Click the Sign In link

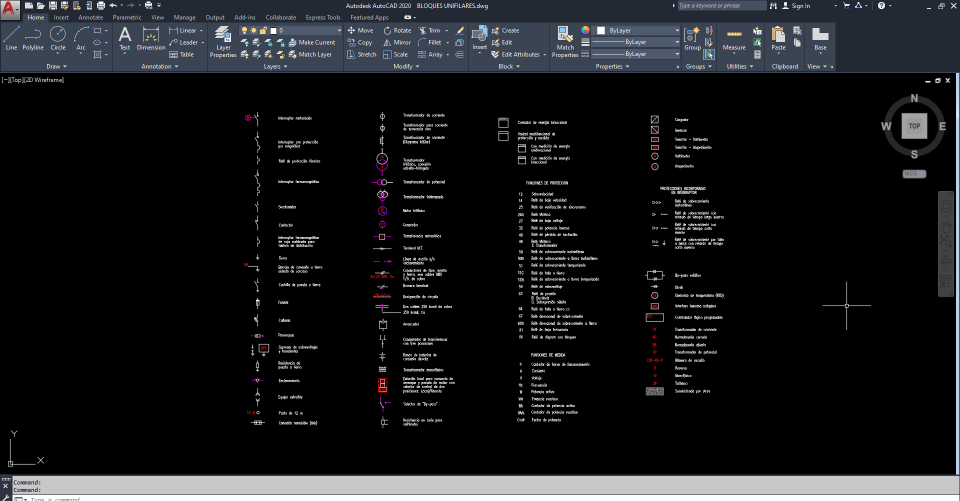(800, 6)
